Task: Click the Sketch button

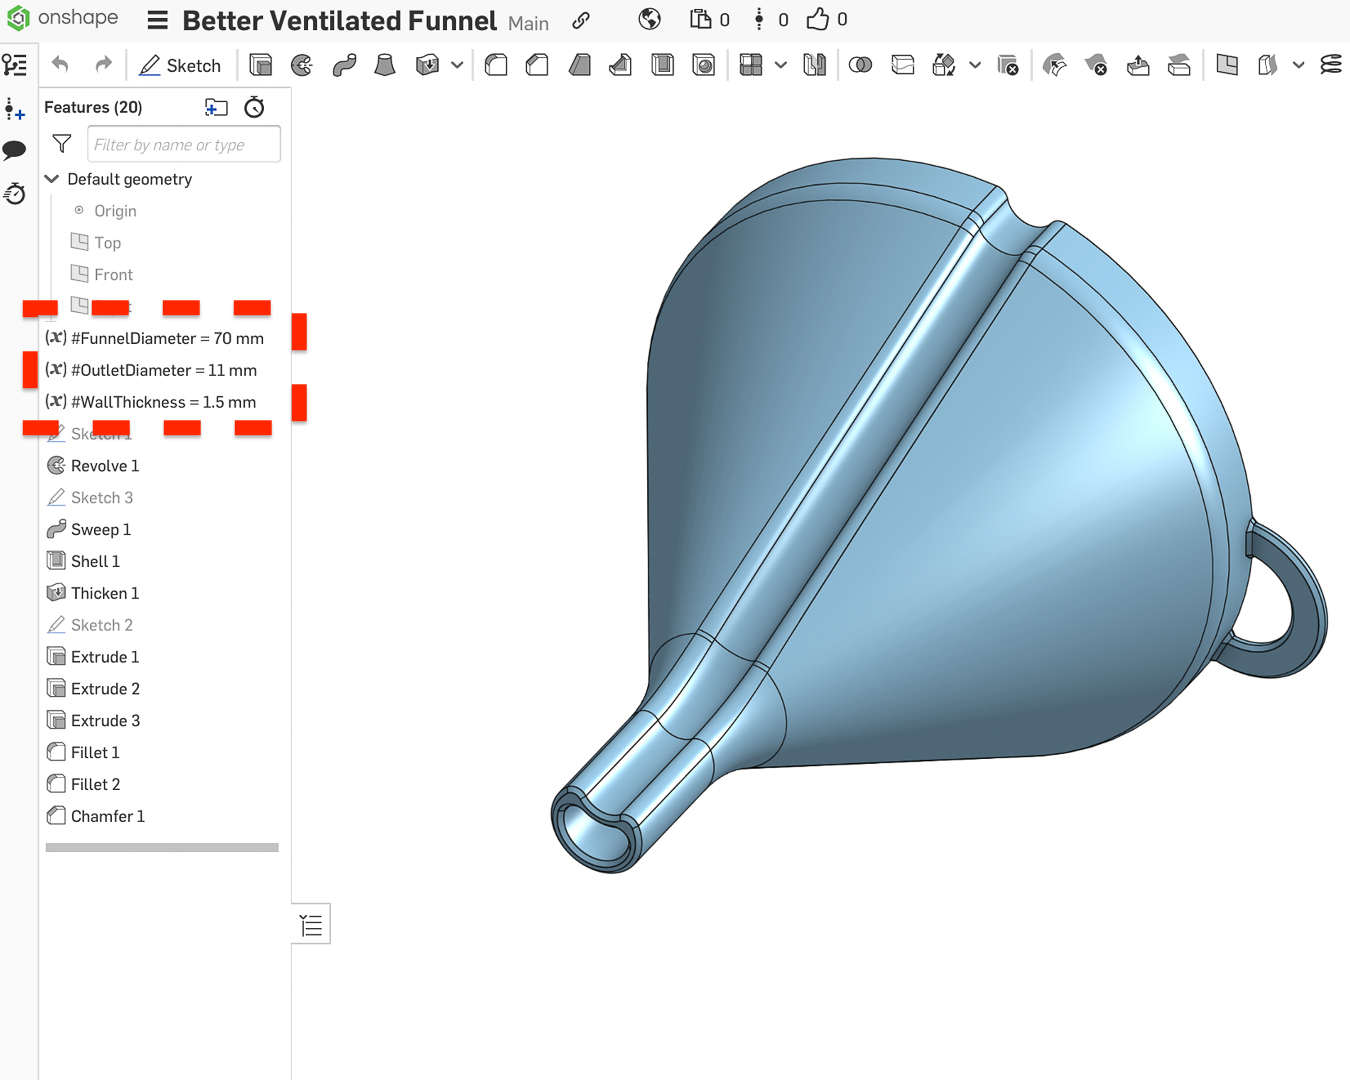Action: [x=180, y=65]
